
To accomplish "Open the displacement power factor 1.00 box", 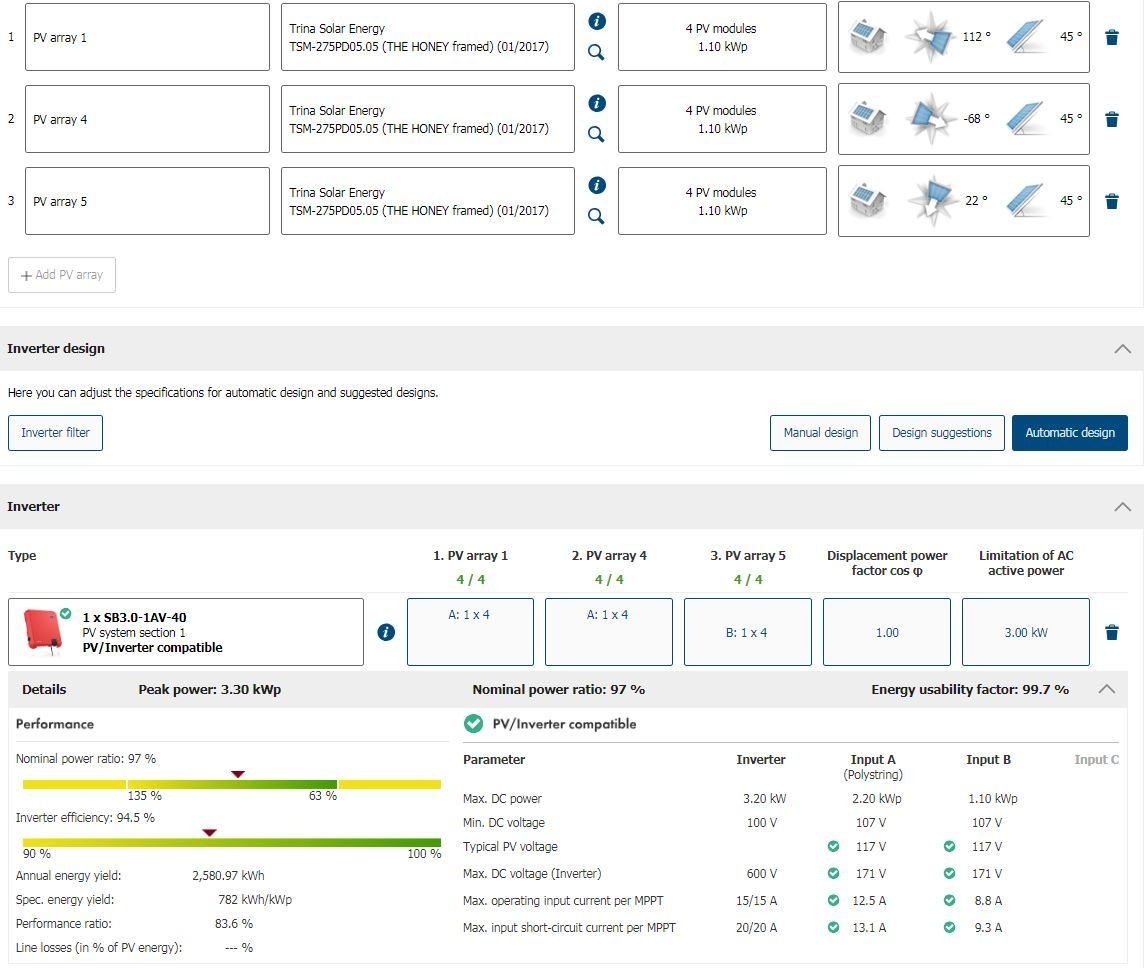I will [886, 632].
